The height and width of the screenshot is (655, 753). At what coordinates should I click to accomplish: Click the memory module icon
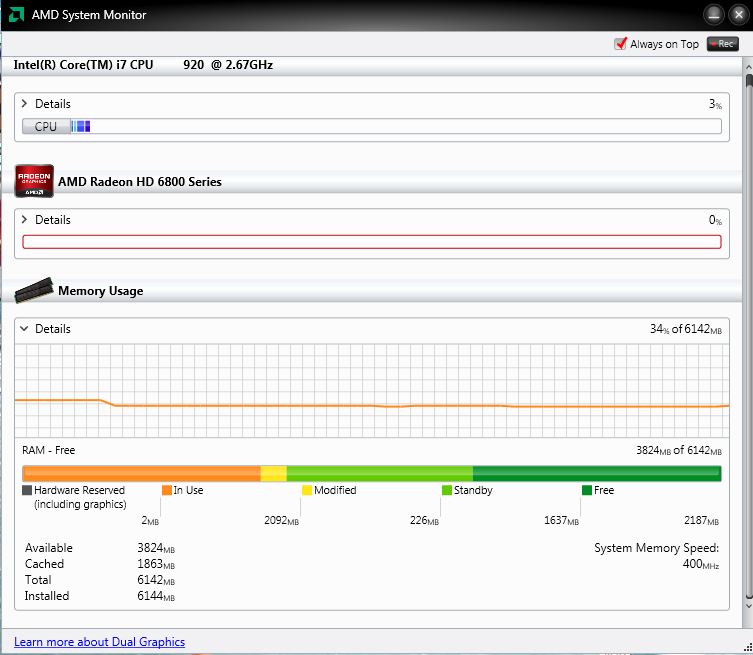coord(34,290)
